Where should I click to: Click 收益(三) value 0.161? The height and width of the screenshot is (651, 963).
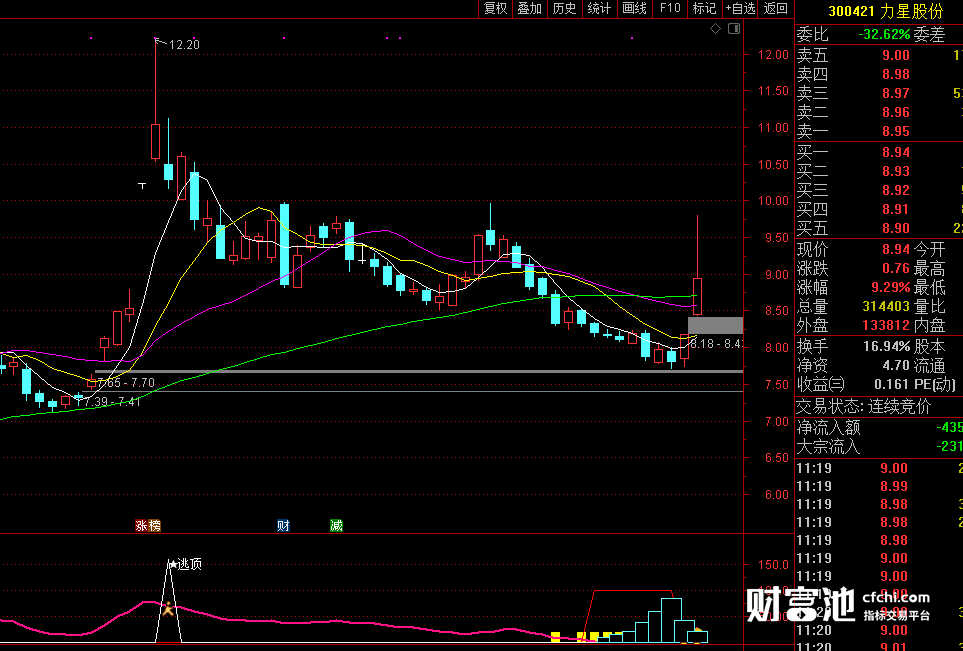892,384
